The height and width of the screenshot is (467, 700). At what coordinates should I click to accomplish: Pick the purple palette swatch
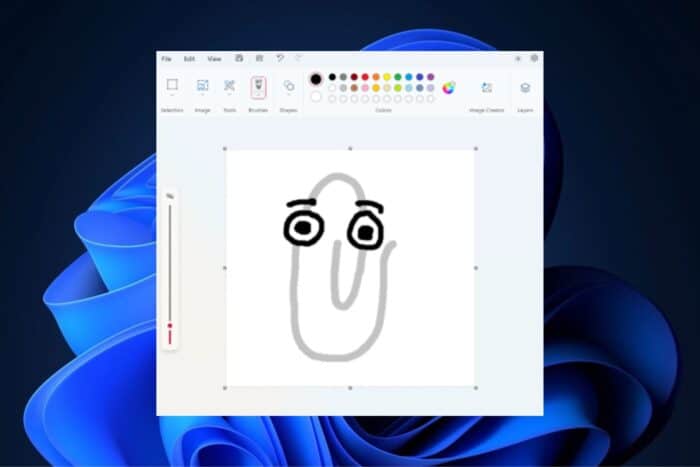pos(431,77)
